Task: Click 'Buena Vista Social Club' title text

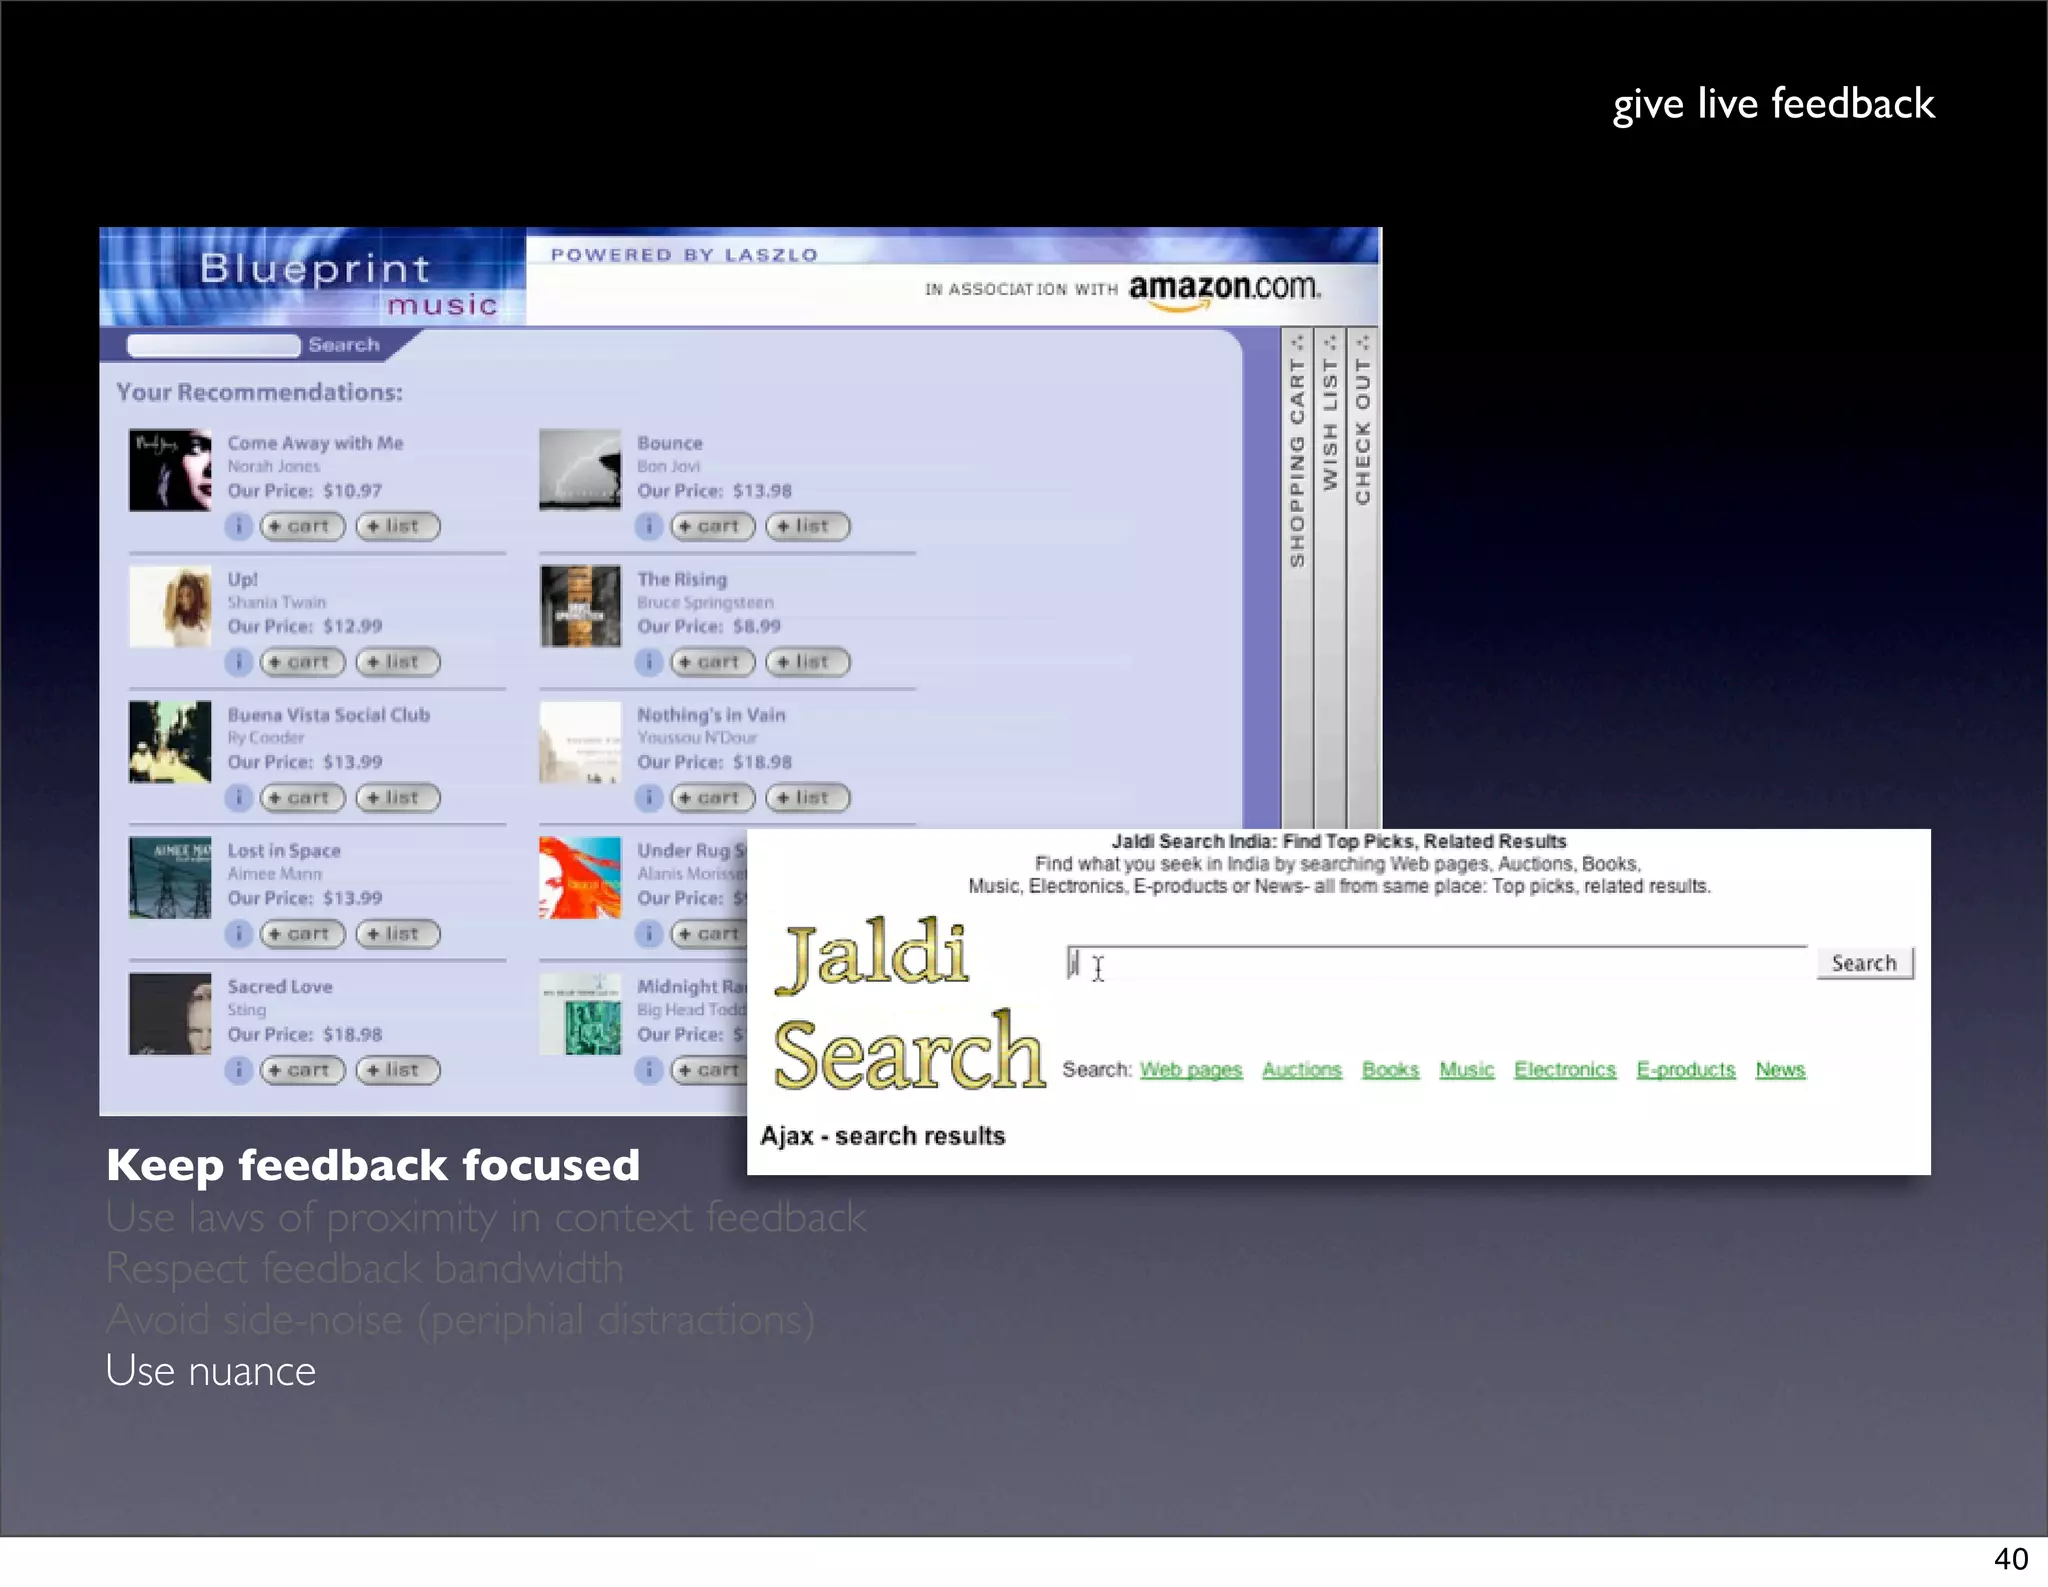Action: pyautogui.click(x=329, y=715)
